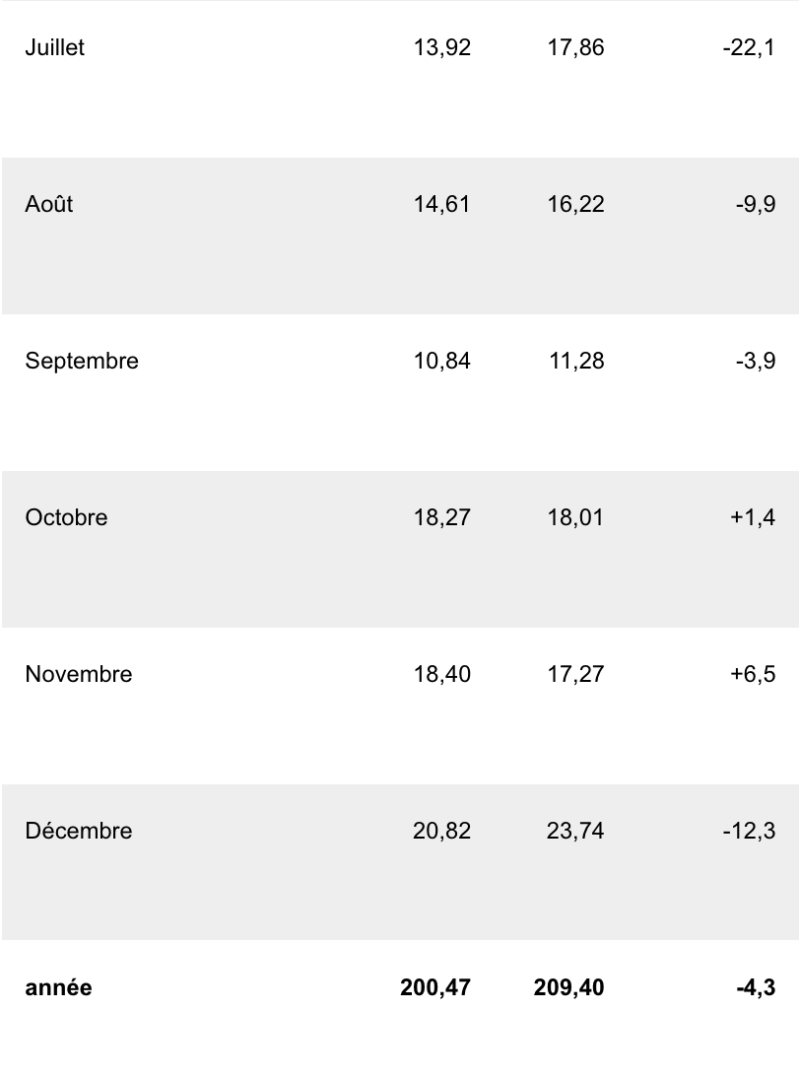Select the value 13,92 for Juillet

click(x=441, y=48)
